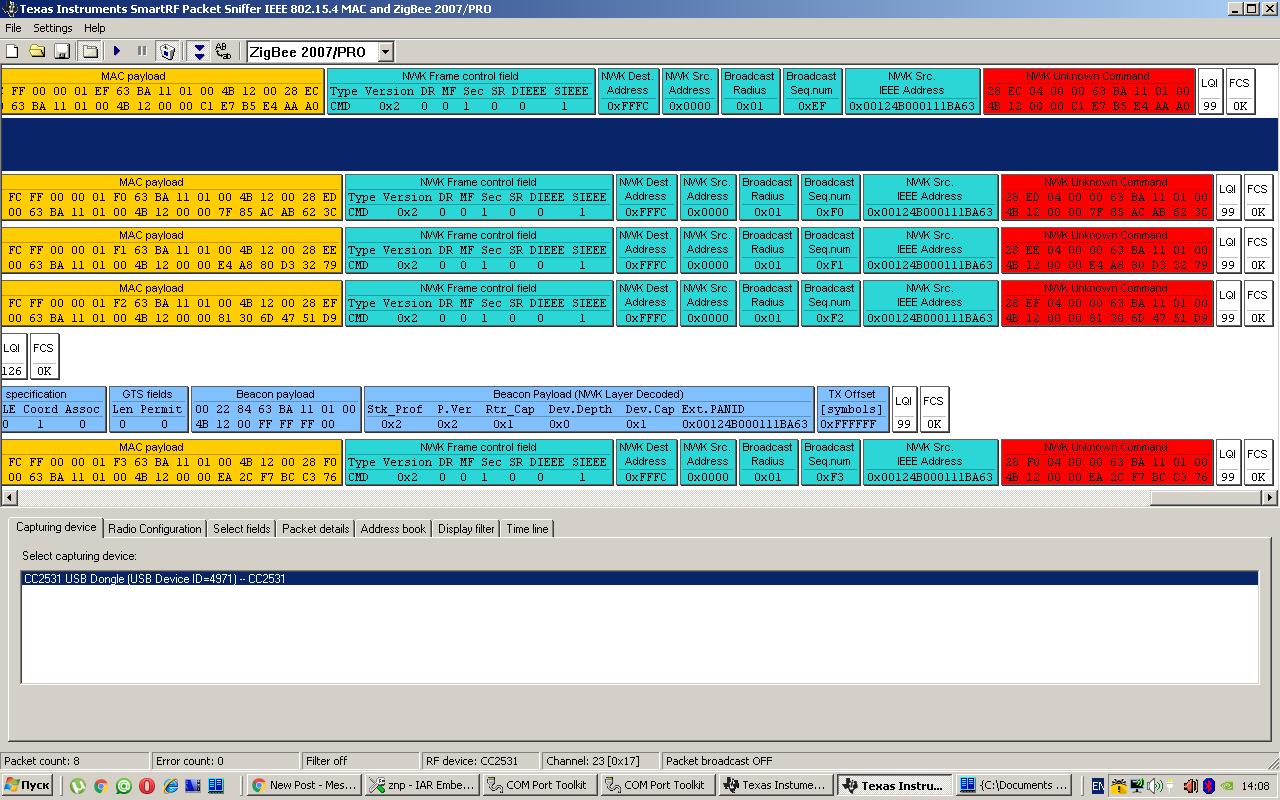This screenshot has height=800, width=1280.
Task: Click the Packet count: 8 status entry
Action: coord(75,761)
